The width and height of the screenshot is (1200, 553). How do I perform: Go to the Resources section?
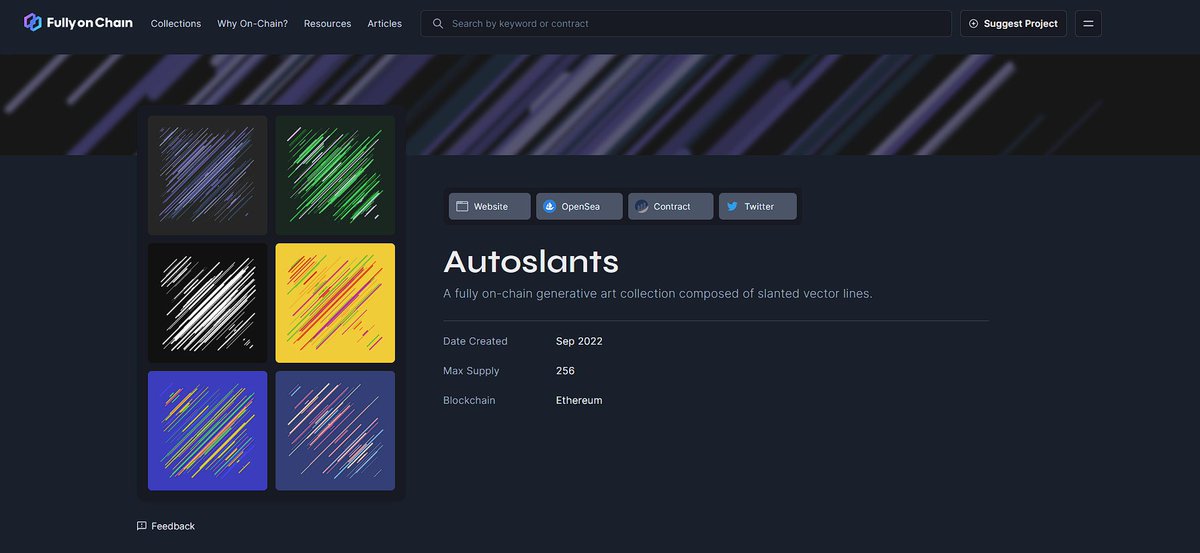click(x=327, y=23)
